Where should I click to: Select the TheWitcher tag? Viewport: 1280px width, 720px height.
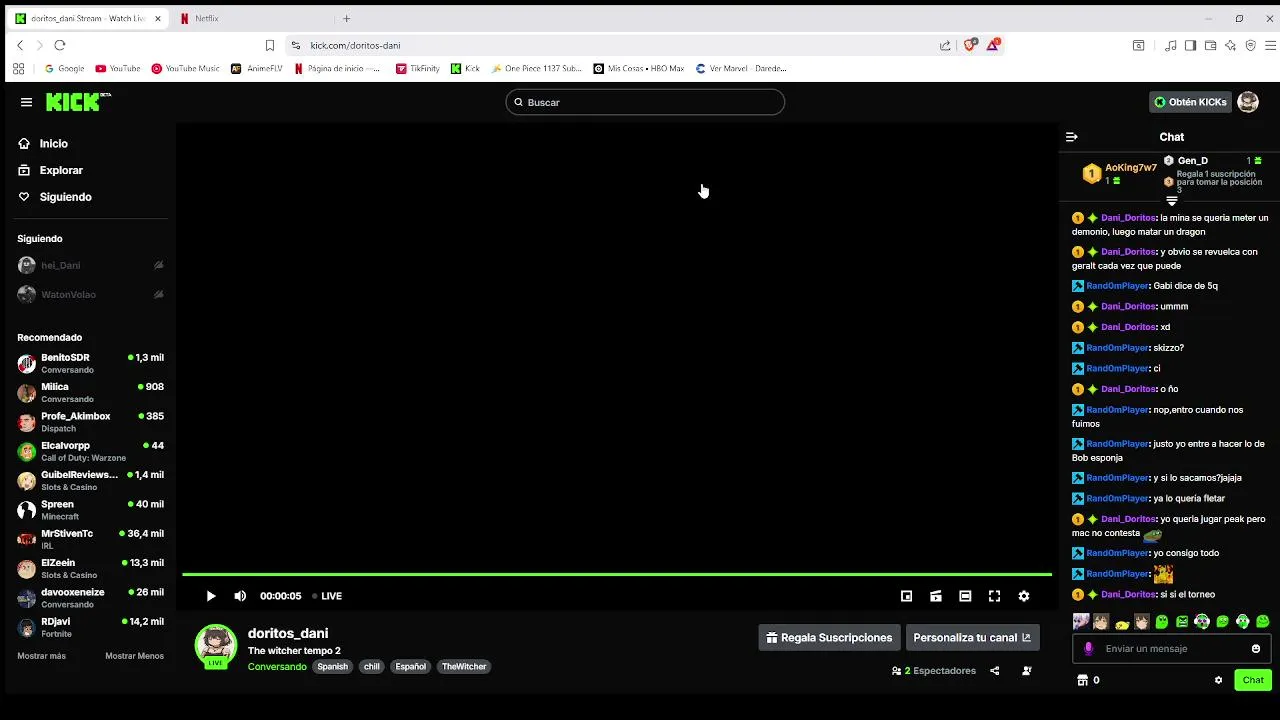pyautogui.click(x=464, y=667)
